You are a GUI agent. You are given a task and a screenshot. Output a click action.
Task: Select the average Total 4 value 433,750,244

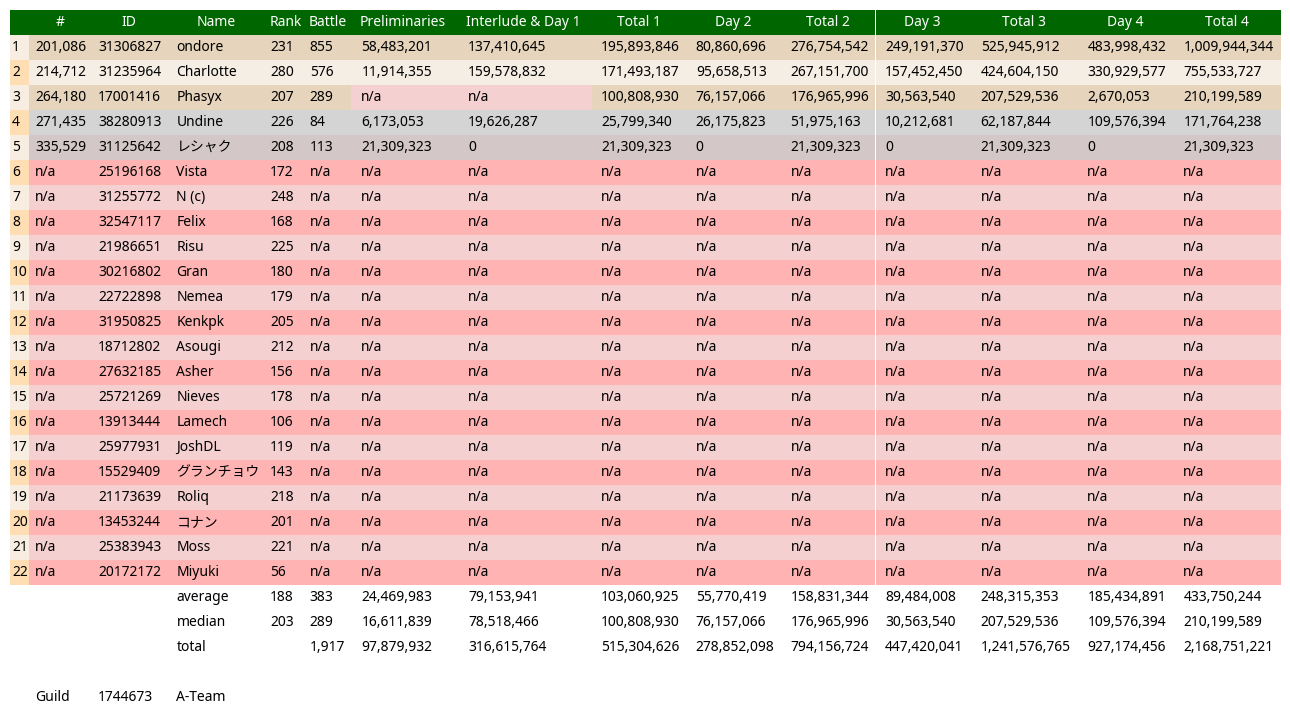pos(1222,596)
